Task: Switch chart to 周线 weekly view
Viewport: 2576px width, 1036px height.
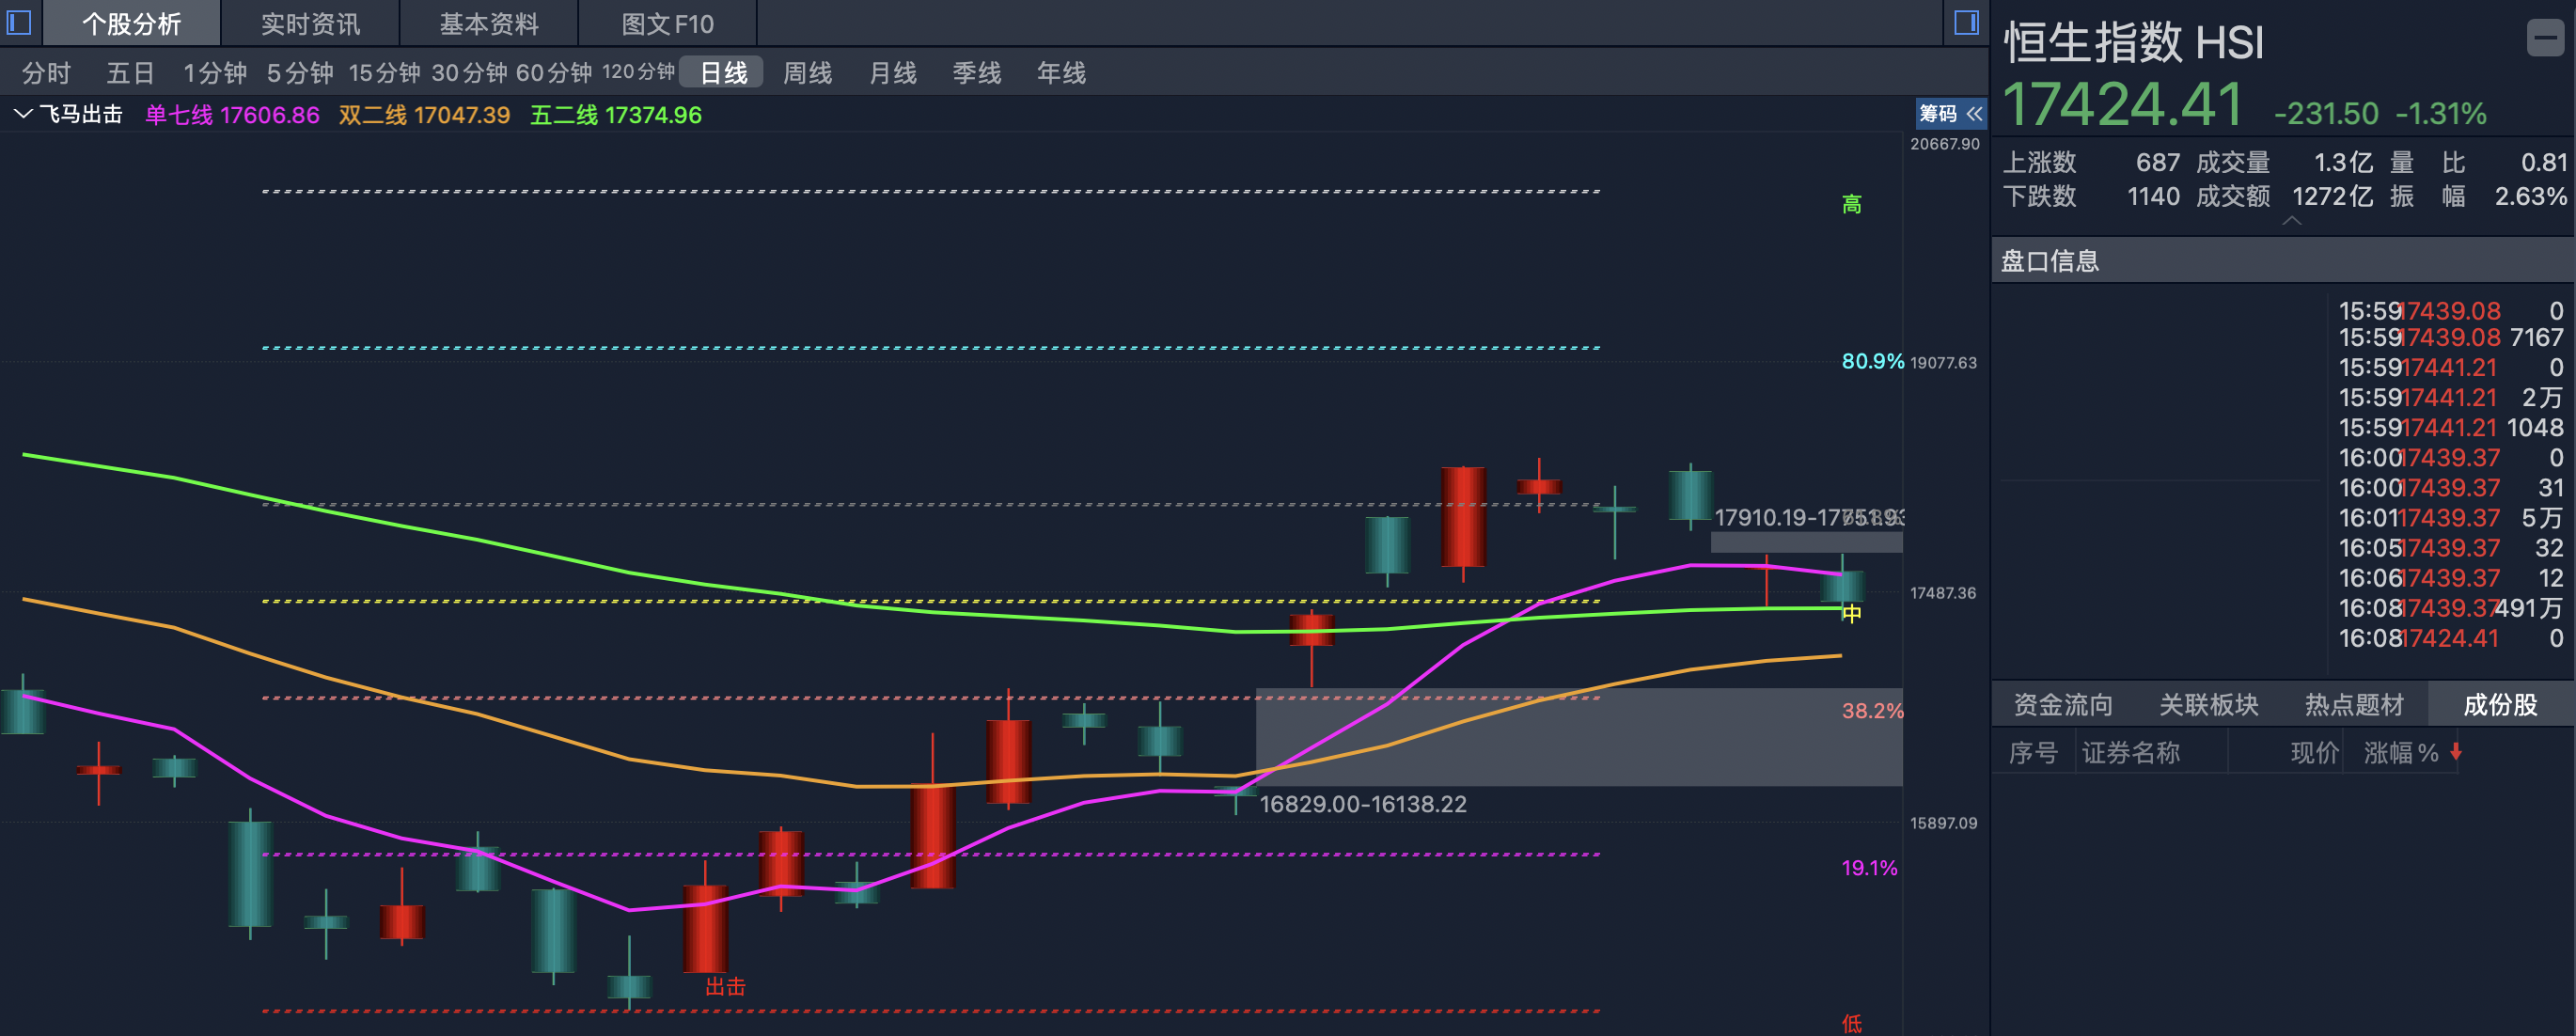Action: pos(808,72)
